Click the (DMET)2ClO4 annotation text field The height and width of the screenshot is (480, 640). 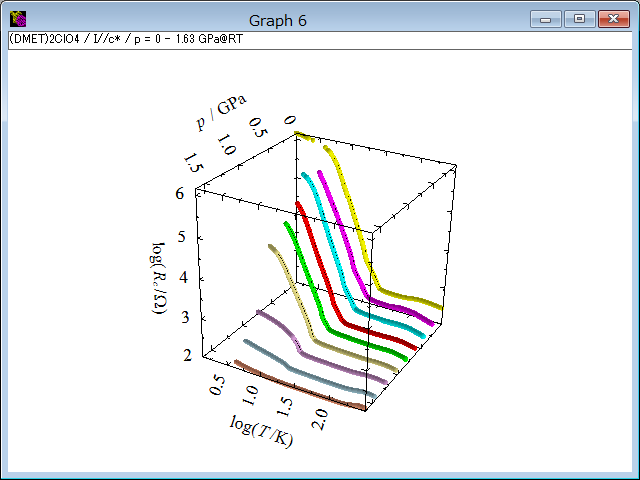pos(320,40)
